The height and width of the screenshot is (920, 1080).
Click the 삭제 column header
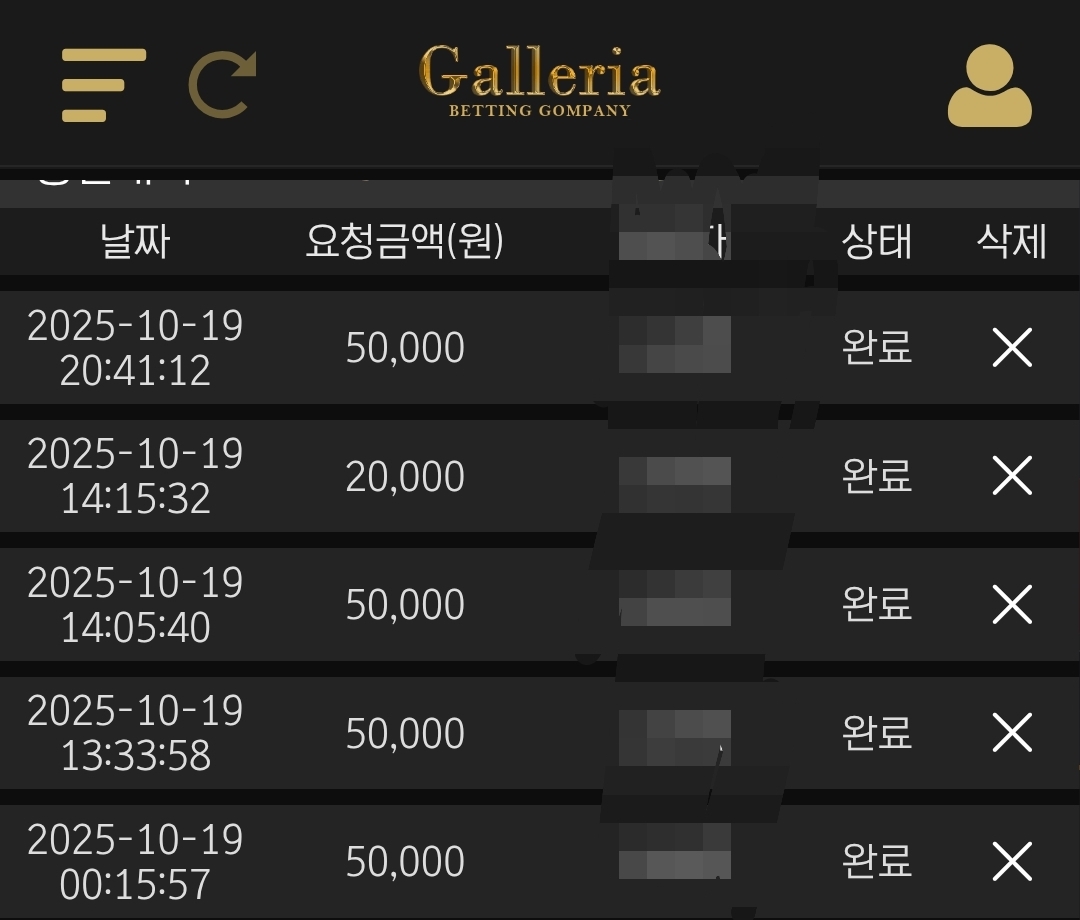pos(1012,242)
